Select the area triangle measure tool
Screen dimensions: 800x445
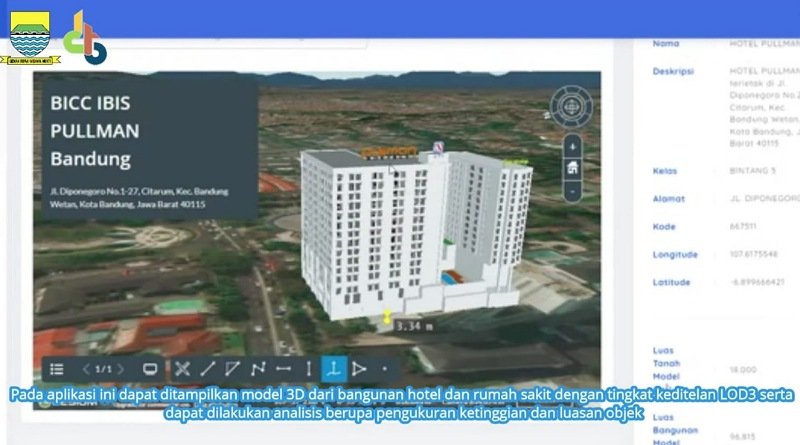pyautogui.click(x=359, y=368)
